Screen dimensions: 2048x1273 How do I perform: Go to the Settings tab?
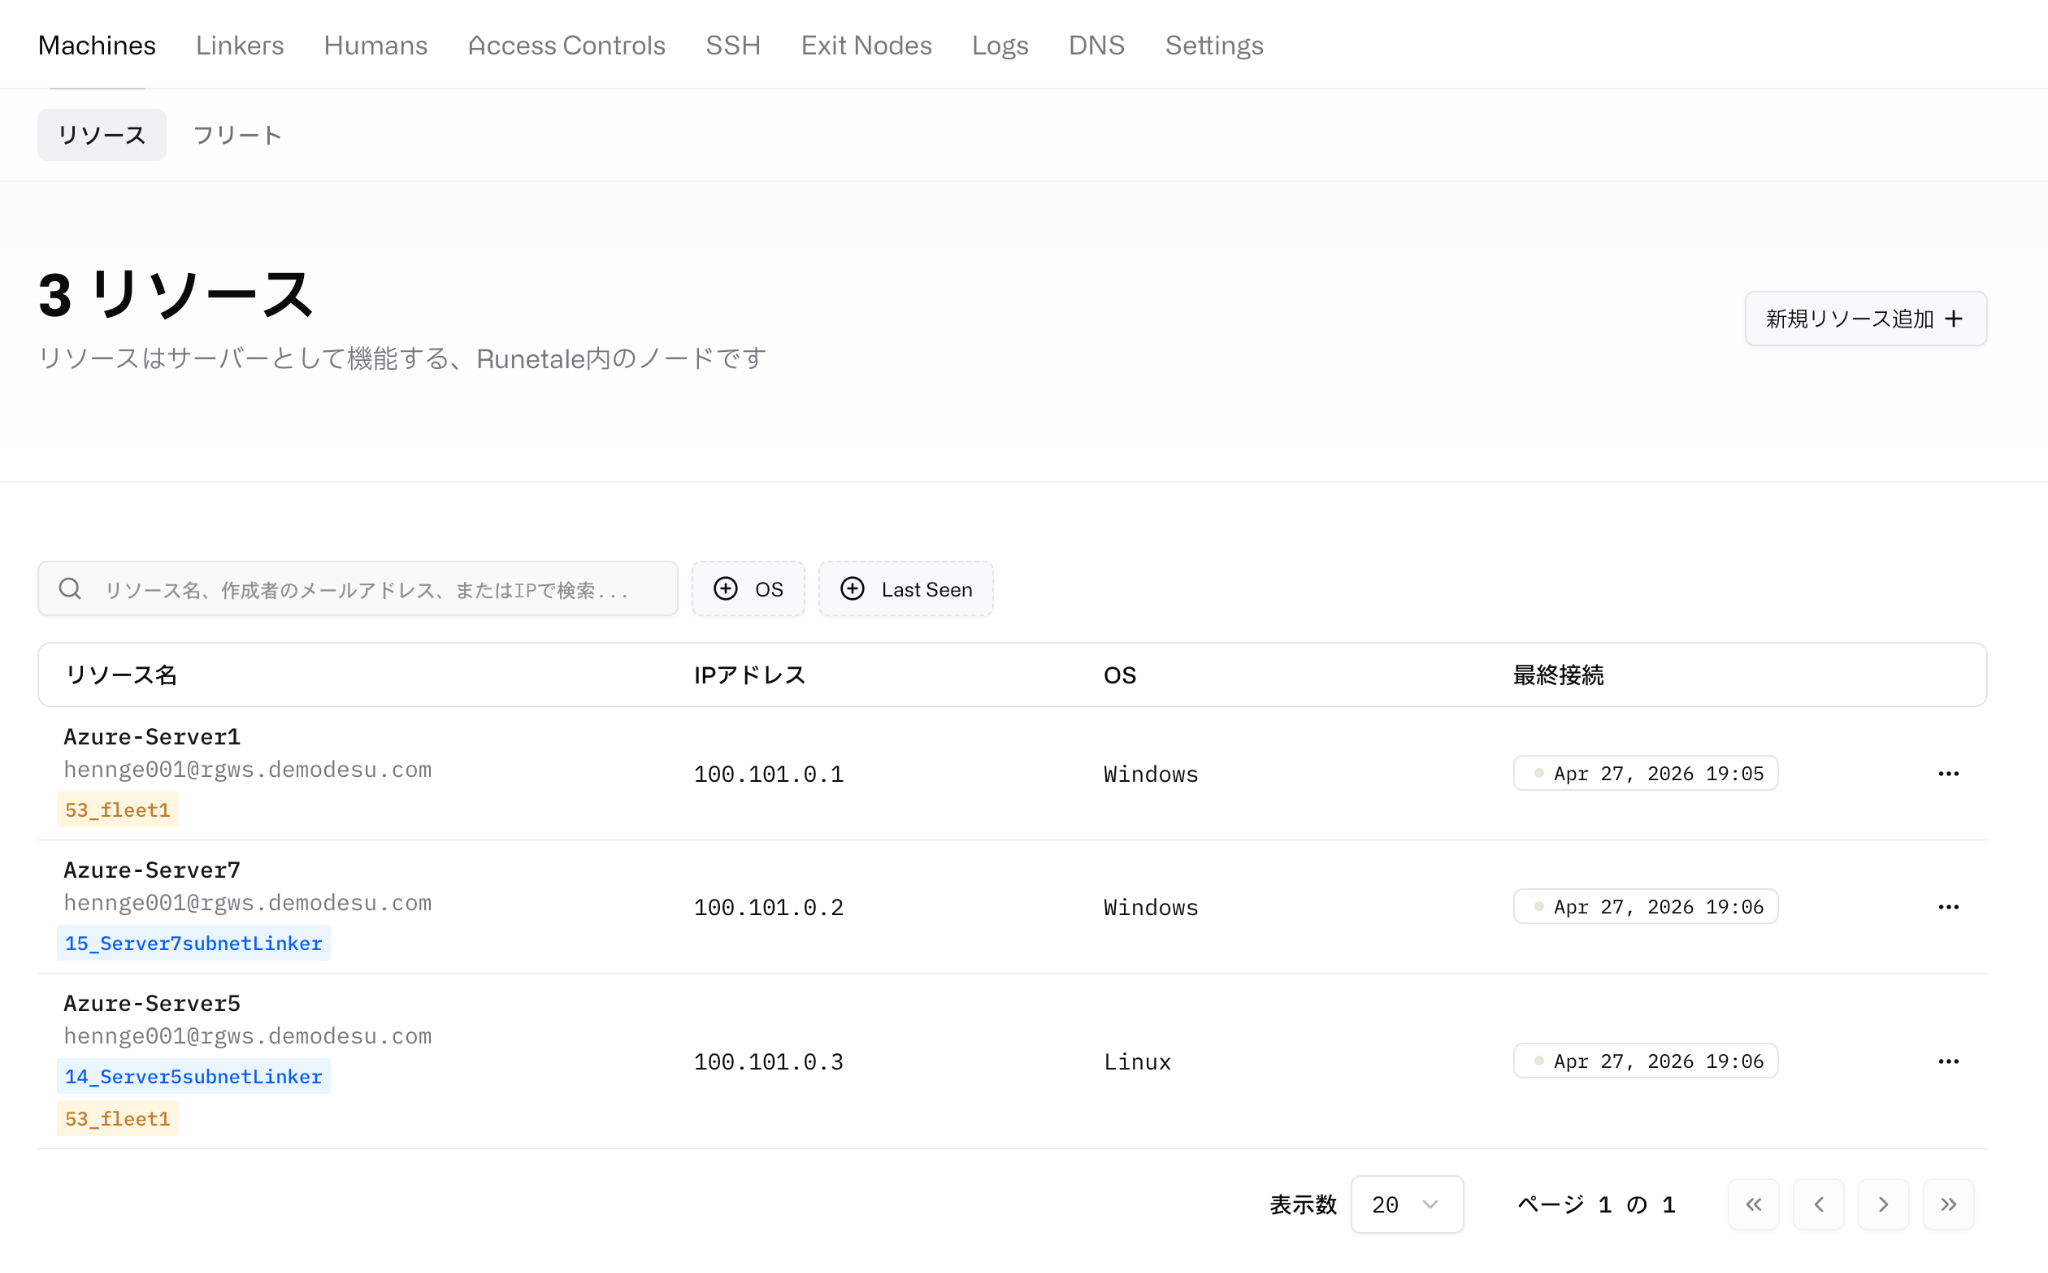click(1214, 45)
